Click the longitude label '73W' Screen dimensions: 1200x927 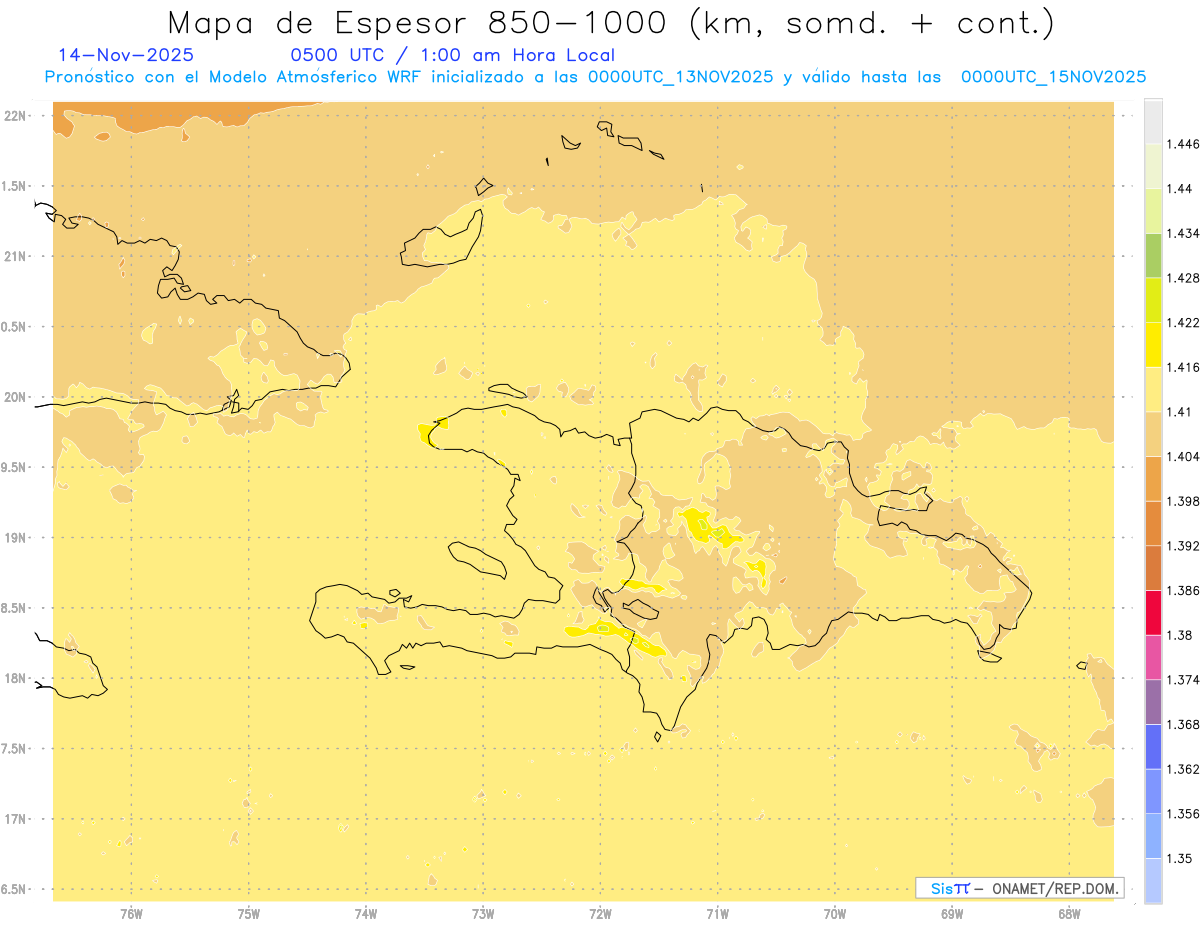click(x=483, y=914)
